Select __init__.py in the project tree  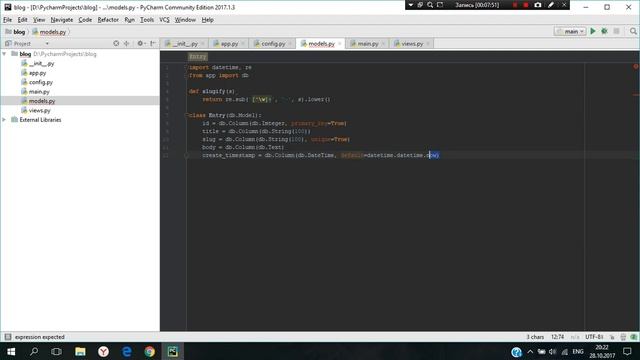pos(41,64)
